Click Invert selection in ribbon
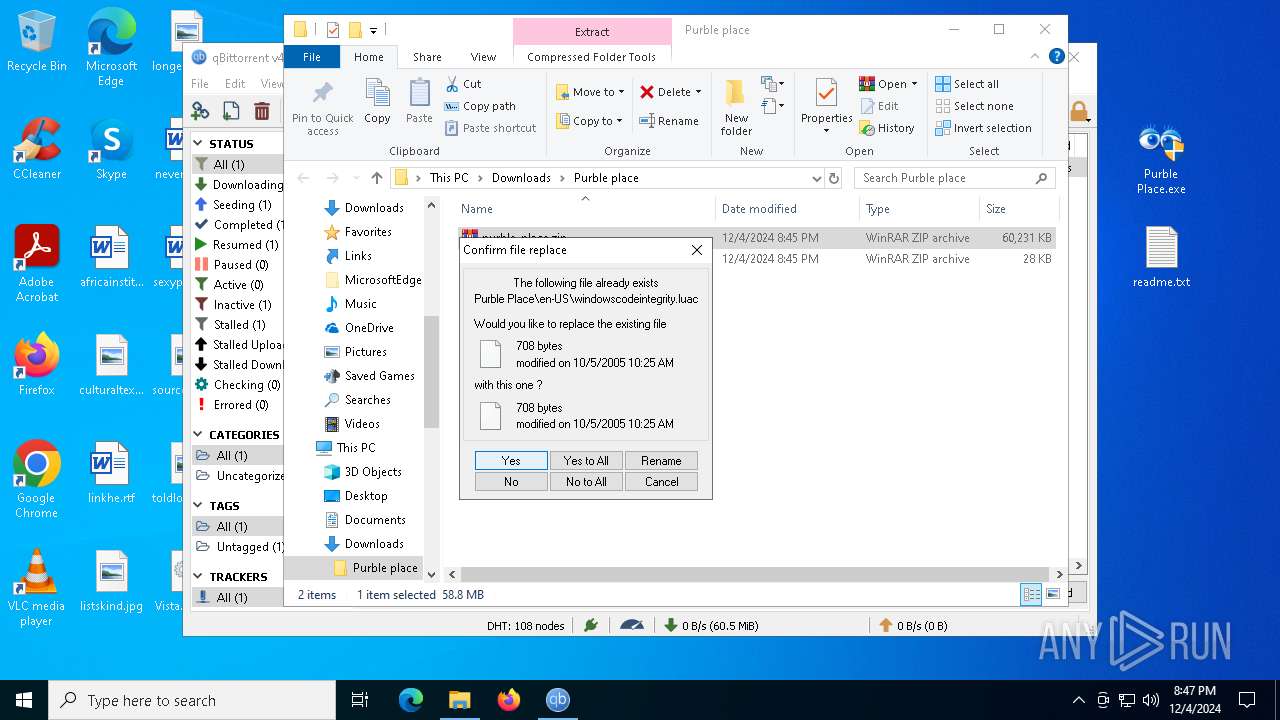Screen dimensions: 1280x720 pos(983,128)
